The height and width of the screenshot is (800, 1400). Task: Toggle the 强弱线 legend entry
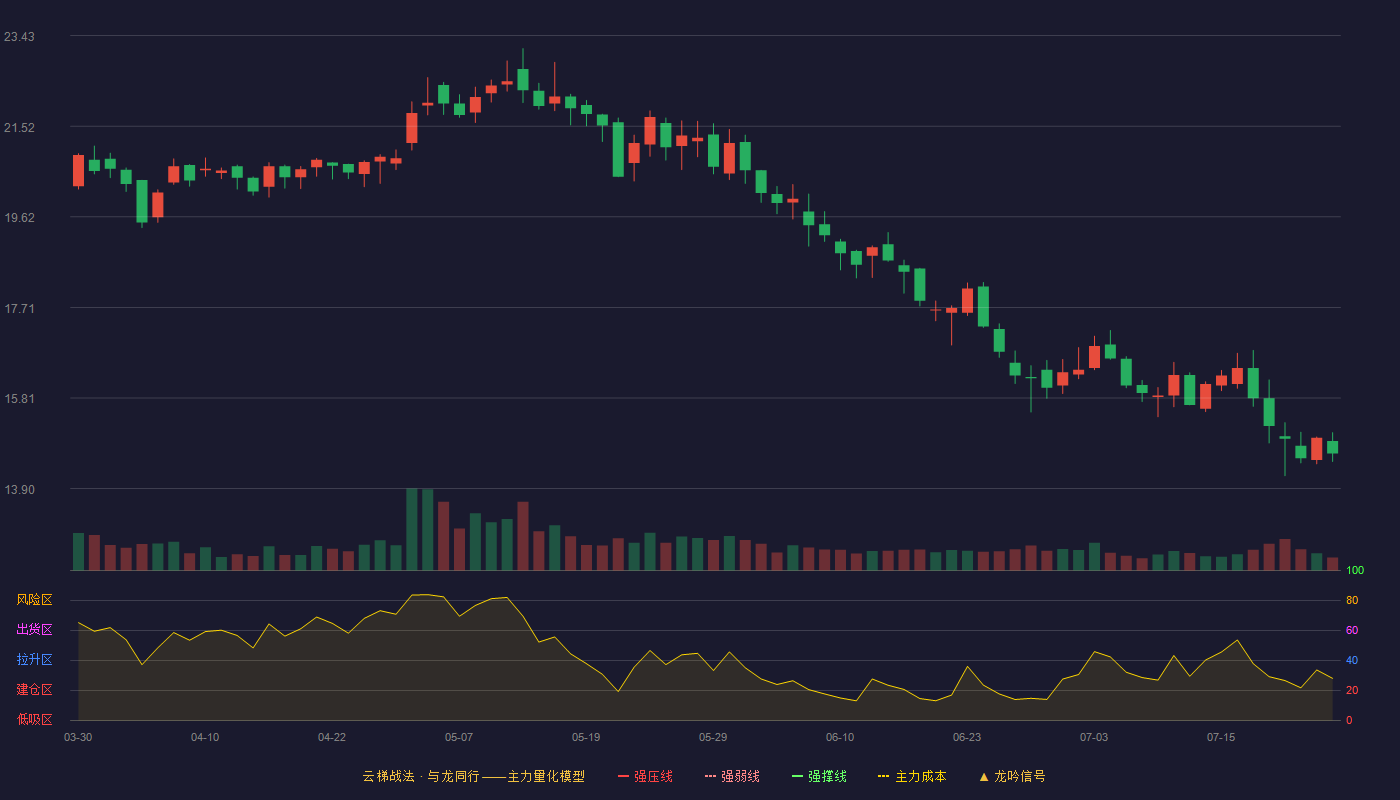732,776
